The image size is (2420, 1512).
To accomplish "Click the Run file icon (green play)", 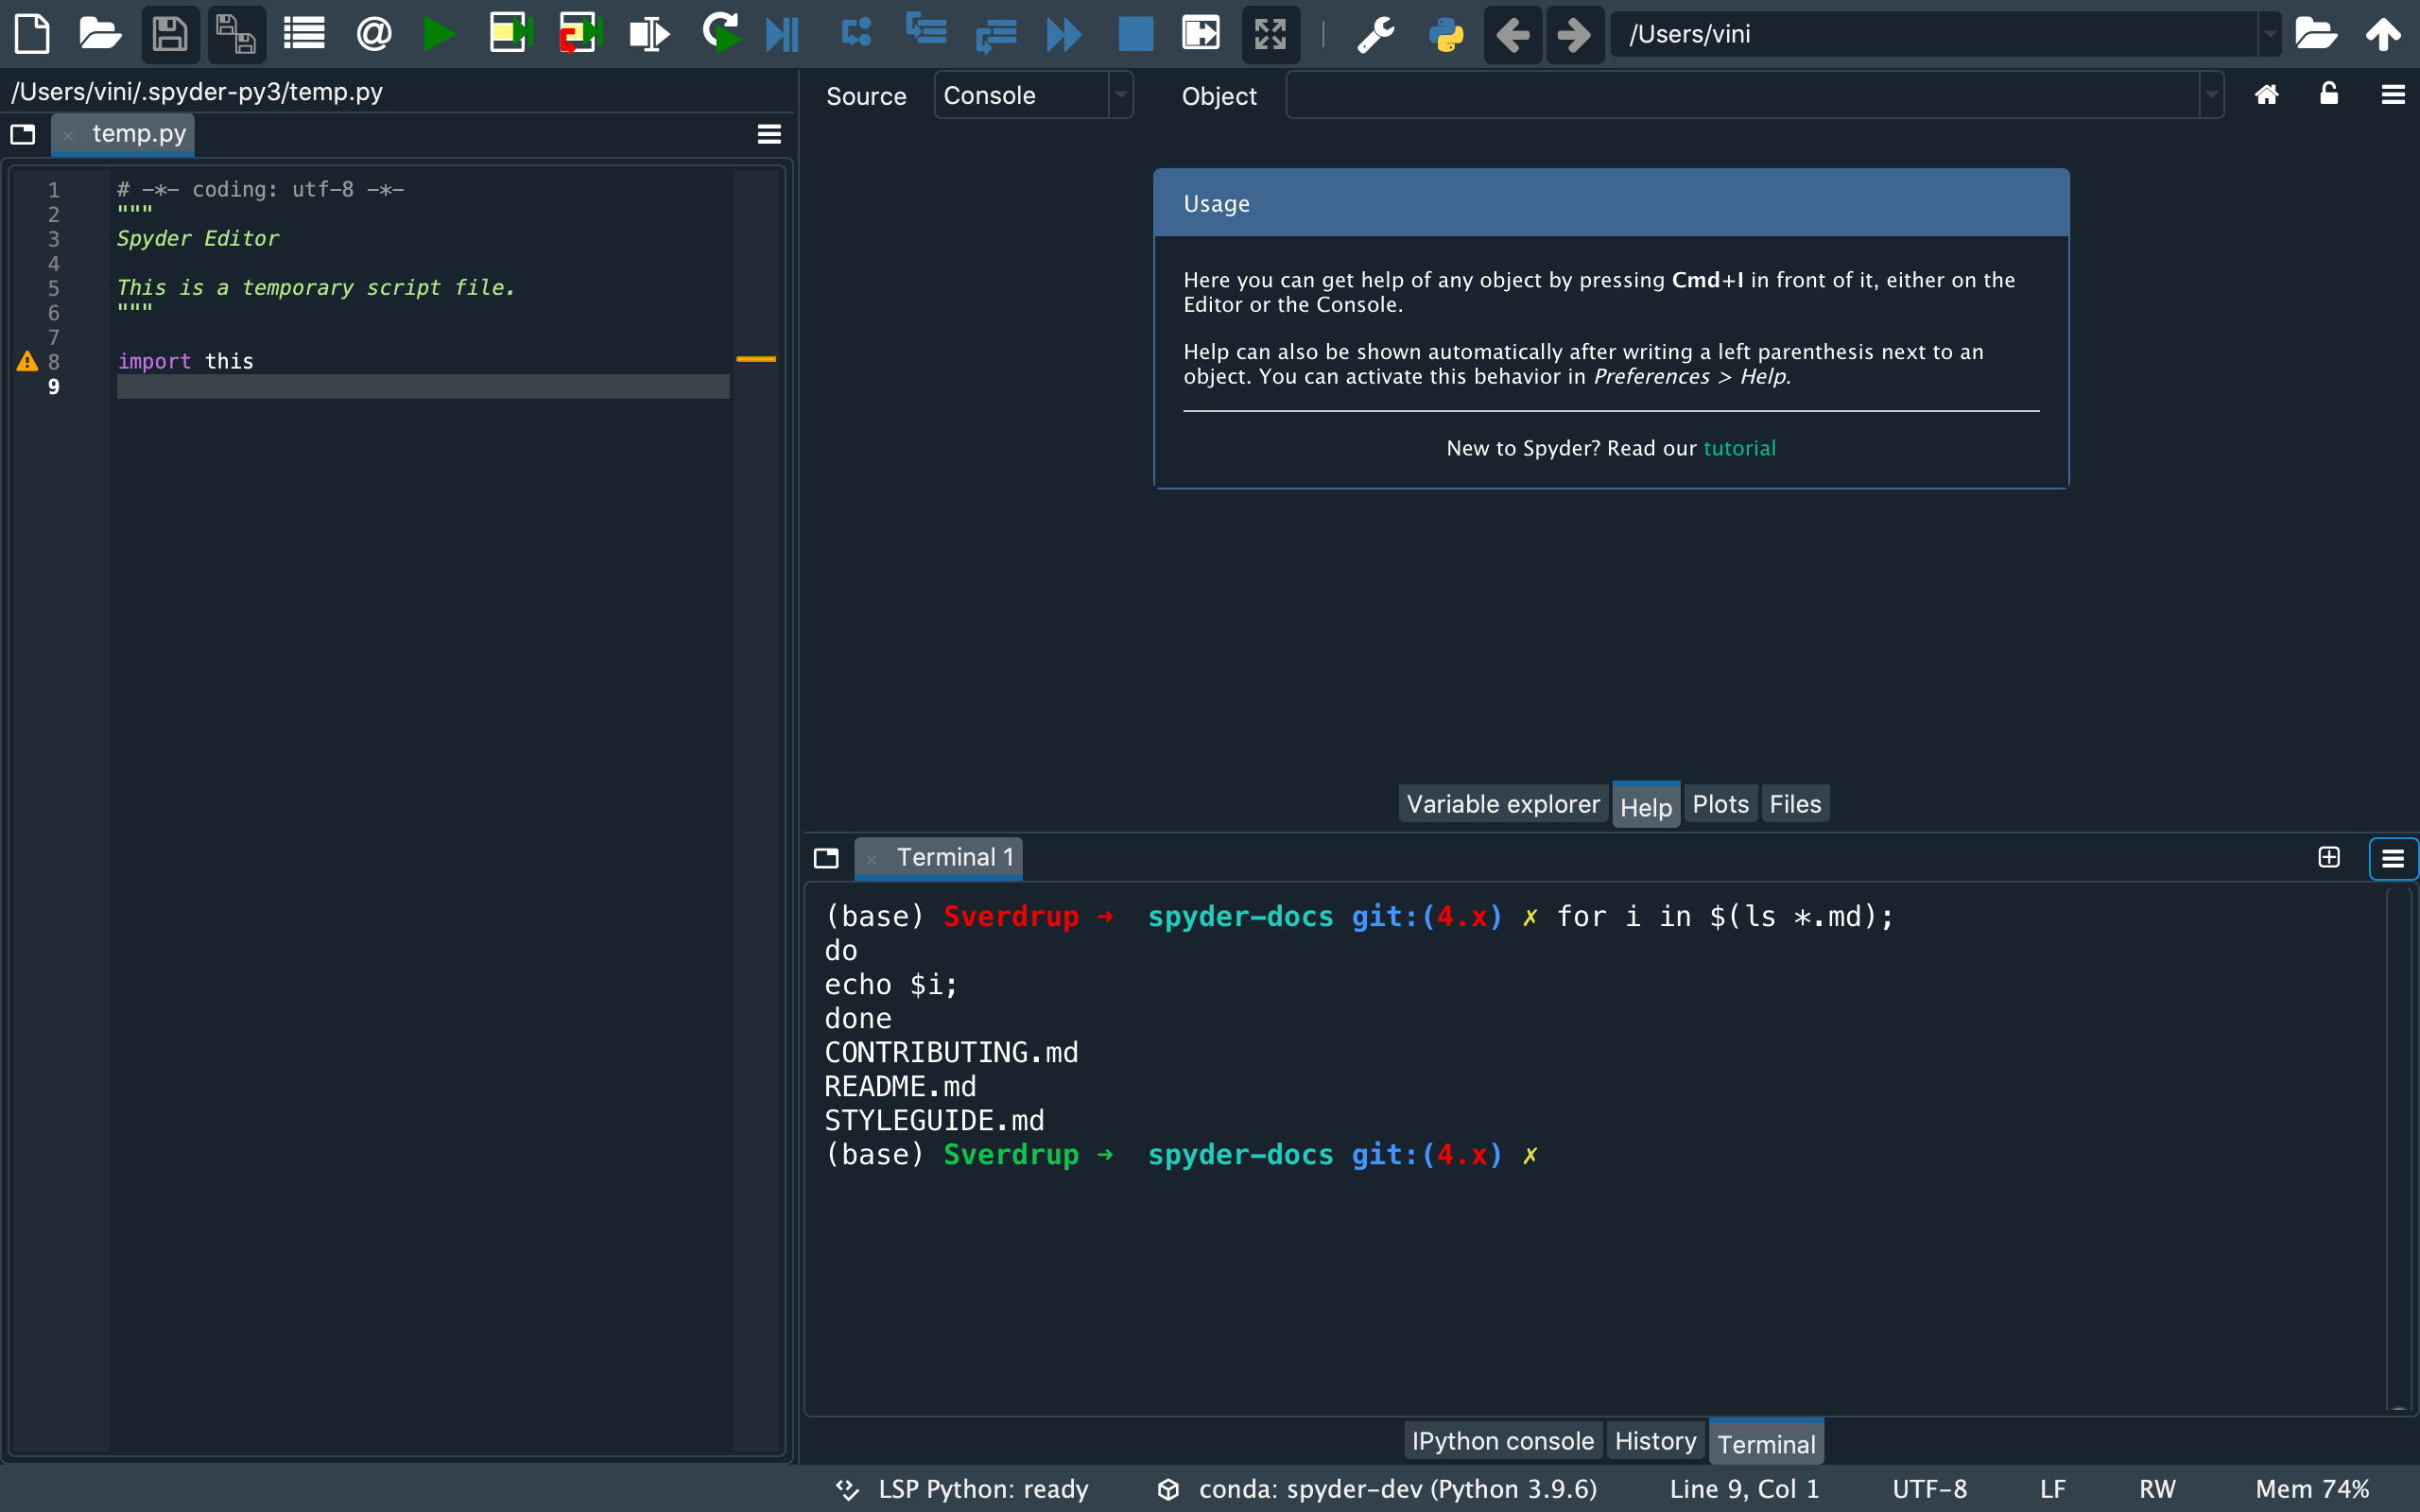I will point(438,33).
